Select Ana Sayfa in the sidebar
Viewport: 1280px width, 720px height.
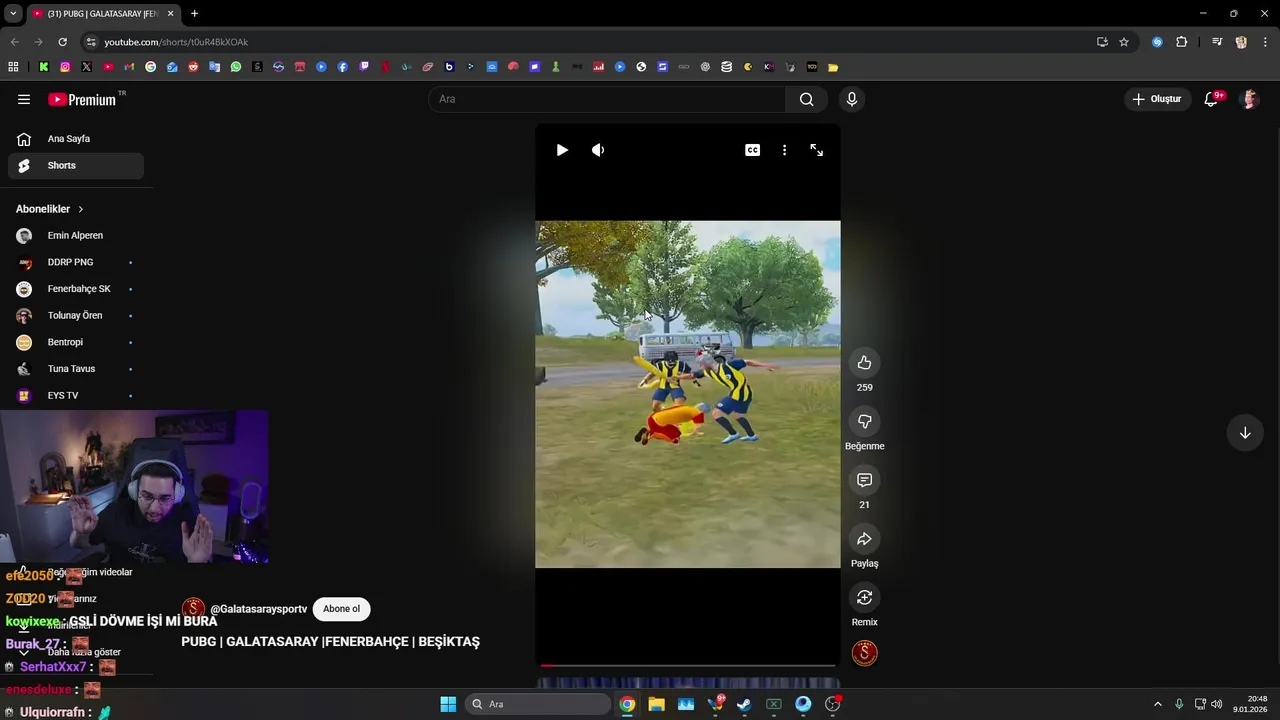pos(76,139)
